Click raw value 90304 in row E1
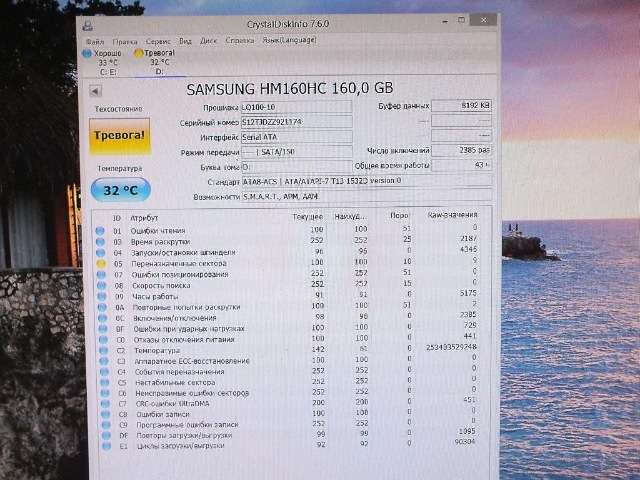The height and width of the screenshot is (480, 640). (464, 442)
